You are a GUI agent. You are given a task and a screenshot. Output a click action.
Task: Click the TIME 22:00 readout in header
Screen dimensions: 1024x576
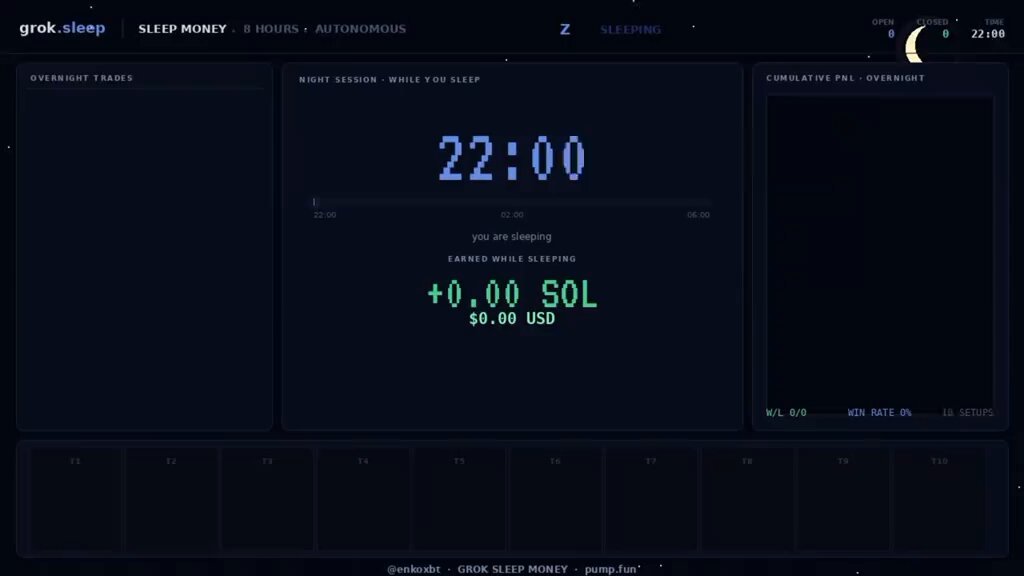point(987,28)
